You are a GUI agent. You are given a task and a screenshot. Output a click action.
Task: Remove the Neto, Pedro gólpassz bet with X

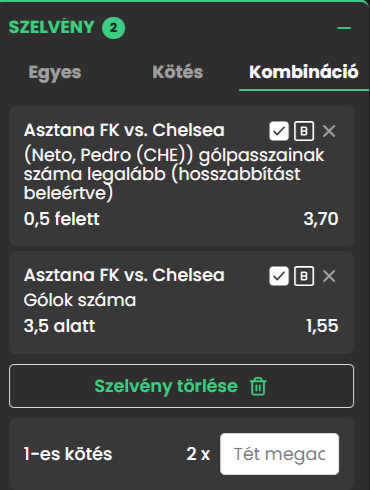[x=329, y=131]
